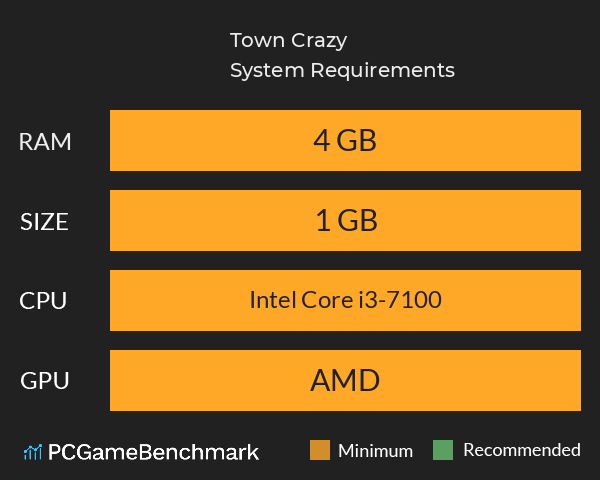Viewport: 600px width, 480px height.
Task: Click the PCGameBenchmark bar-chart logo icon
Action: 32,452
